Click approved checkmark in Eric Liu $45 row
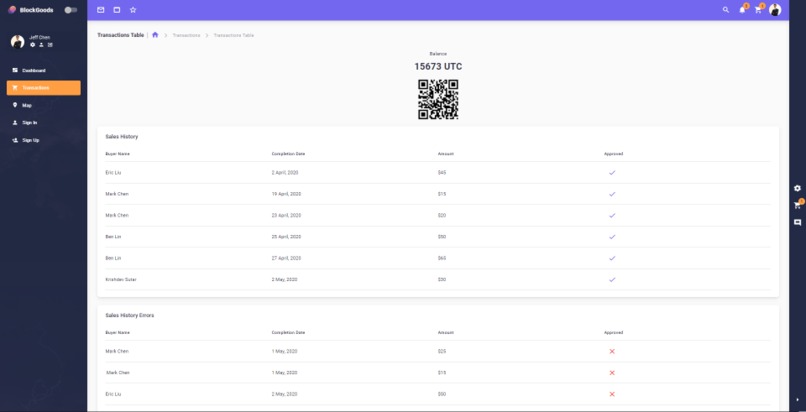Screen dimensions: 806x412 [612, 173]
